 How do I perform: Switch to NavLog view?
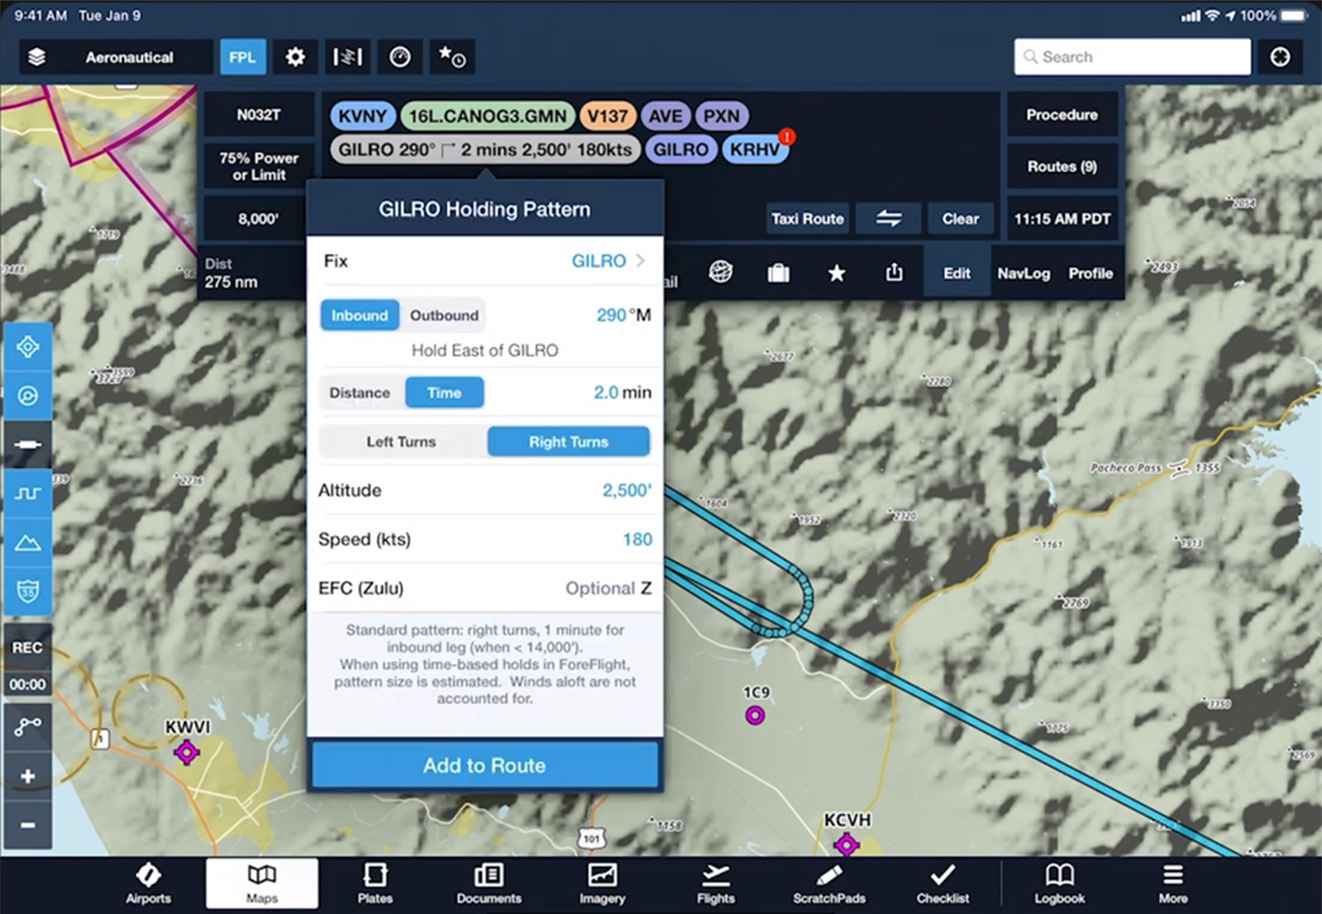click(1023, 273)
